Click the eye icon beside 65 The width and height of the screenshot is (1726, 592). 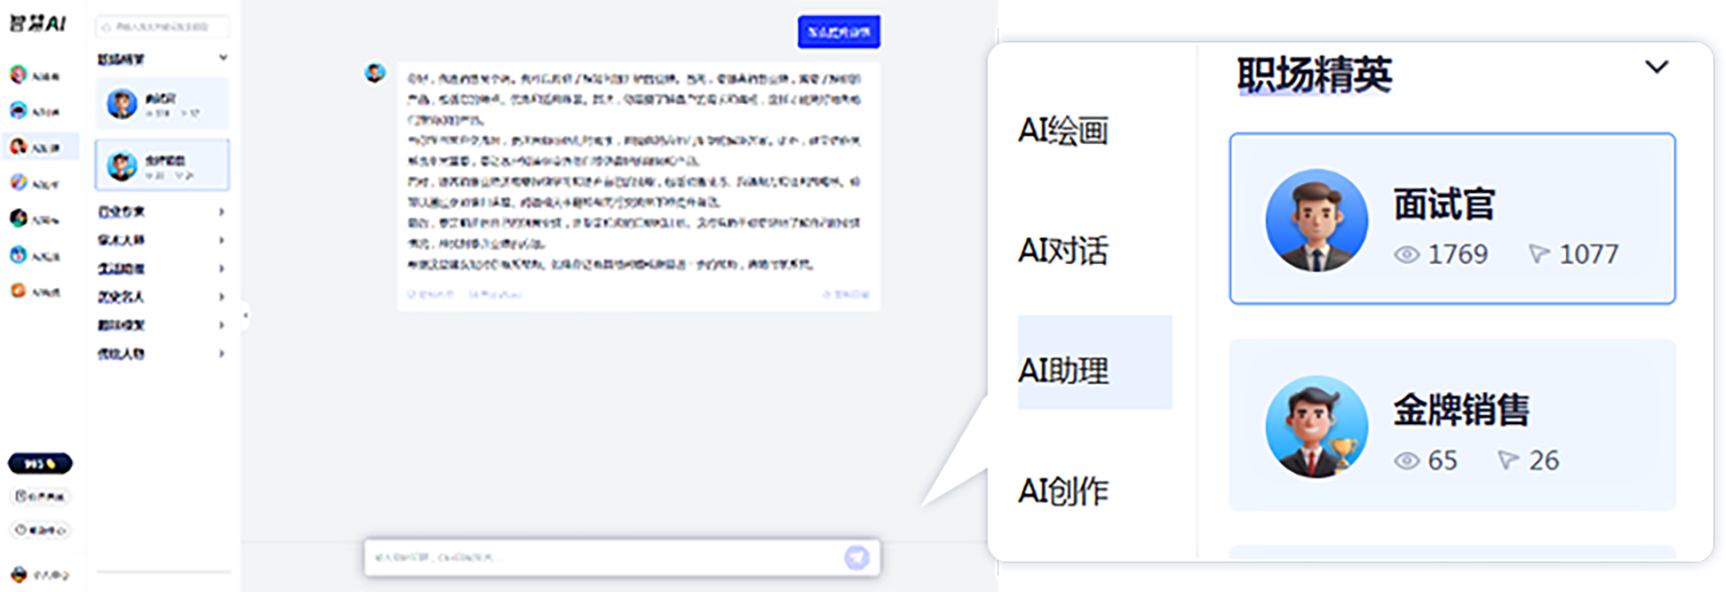[1407, 461]
